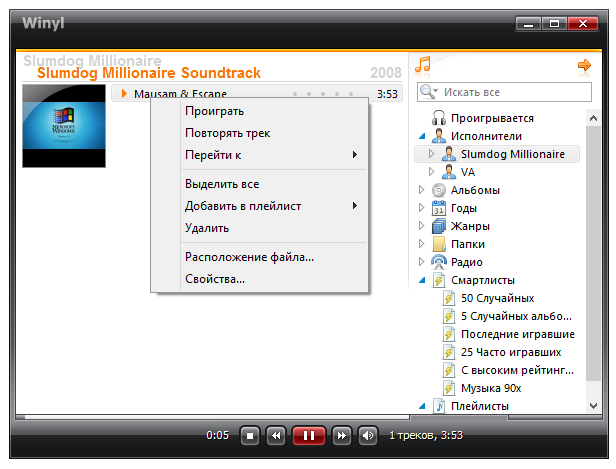Choose "Выделить все" menu entry

259,184
